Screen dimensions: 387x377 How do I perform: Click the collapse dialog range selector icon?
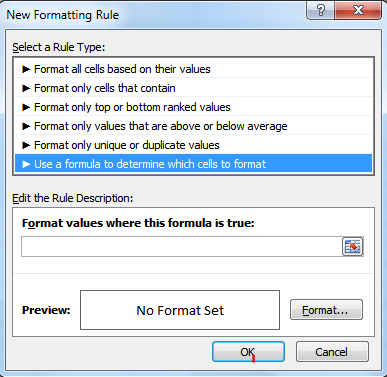353,247
